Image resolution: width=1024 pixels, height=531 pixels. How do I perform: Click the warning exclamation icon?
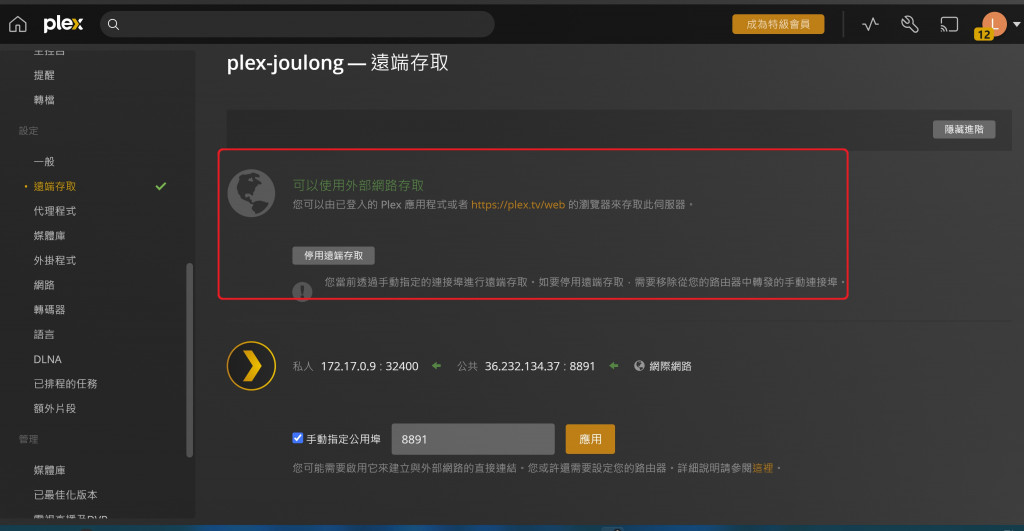302,291
